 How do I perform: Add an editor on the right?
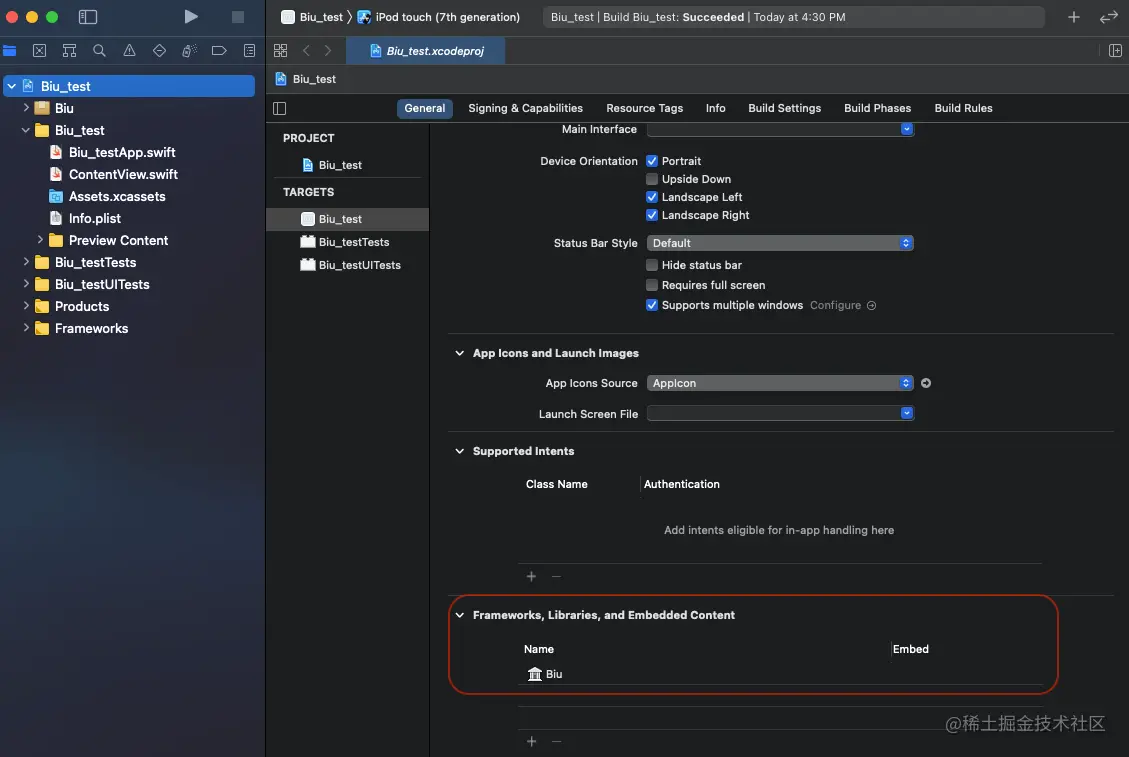click(1115, 50)
